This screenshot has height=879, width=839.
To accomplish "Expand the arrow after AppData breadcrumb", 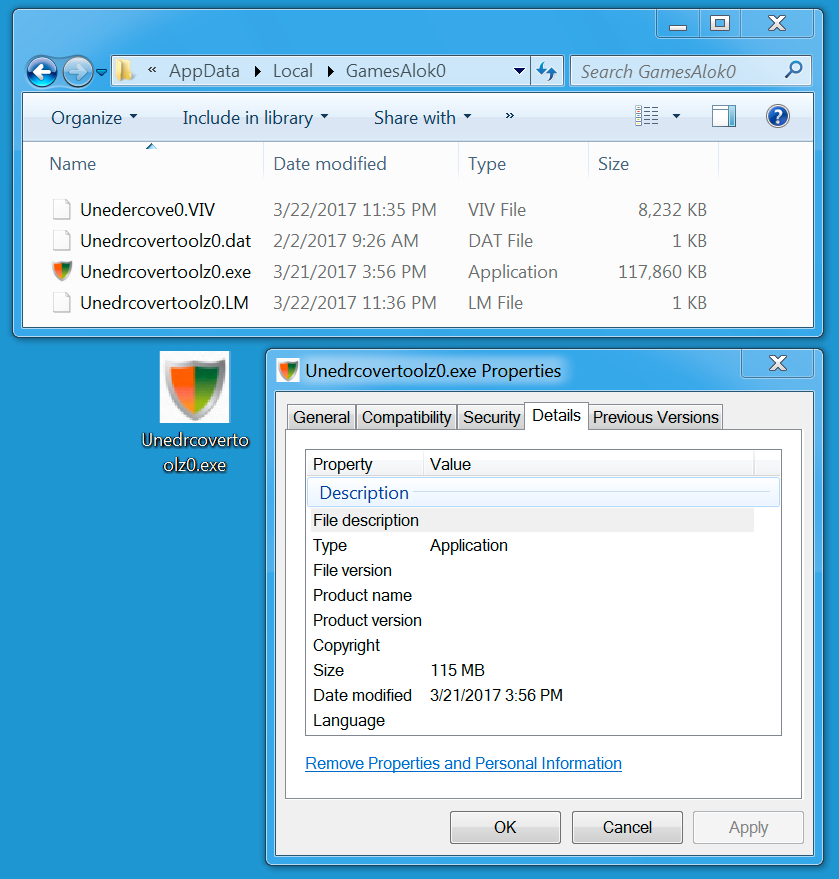I will point(257,71).
